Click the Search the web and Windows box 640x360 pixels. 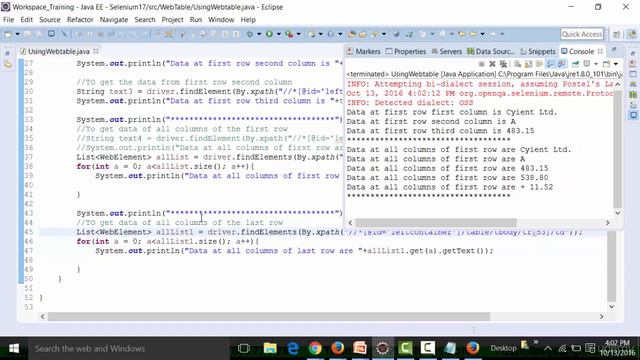(129, 349)
